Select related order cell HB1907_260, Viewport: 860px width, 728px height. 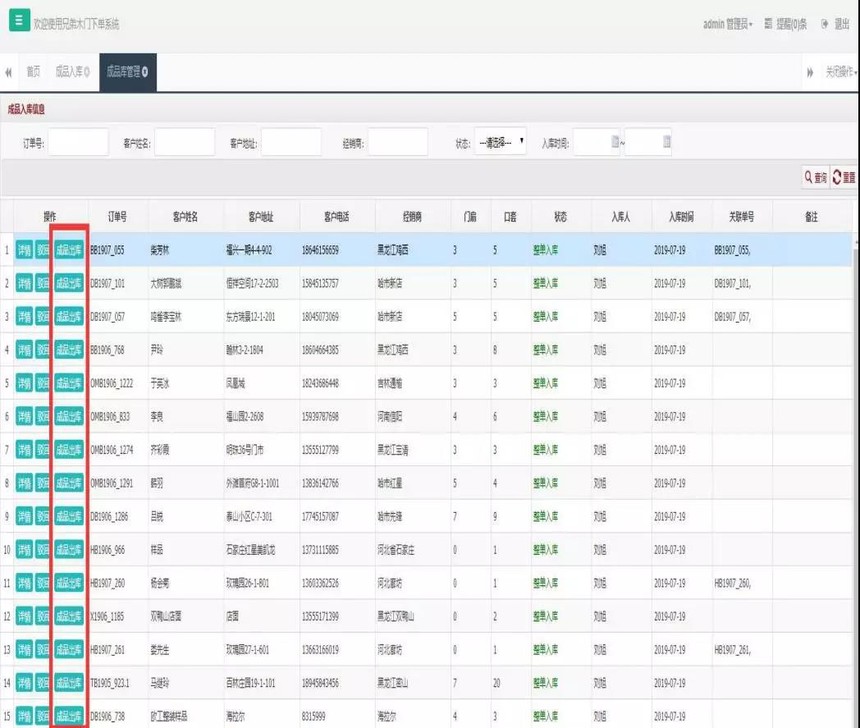[x=733, y=583]
